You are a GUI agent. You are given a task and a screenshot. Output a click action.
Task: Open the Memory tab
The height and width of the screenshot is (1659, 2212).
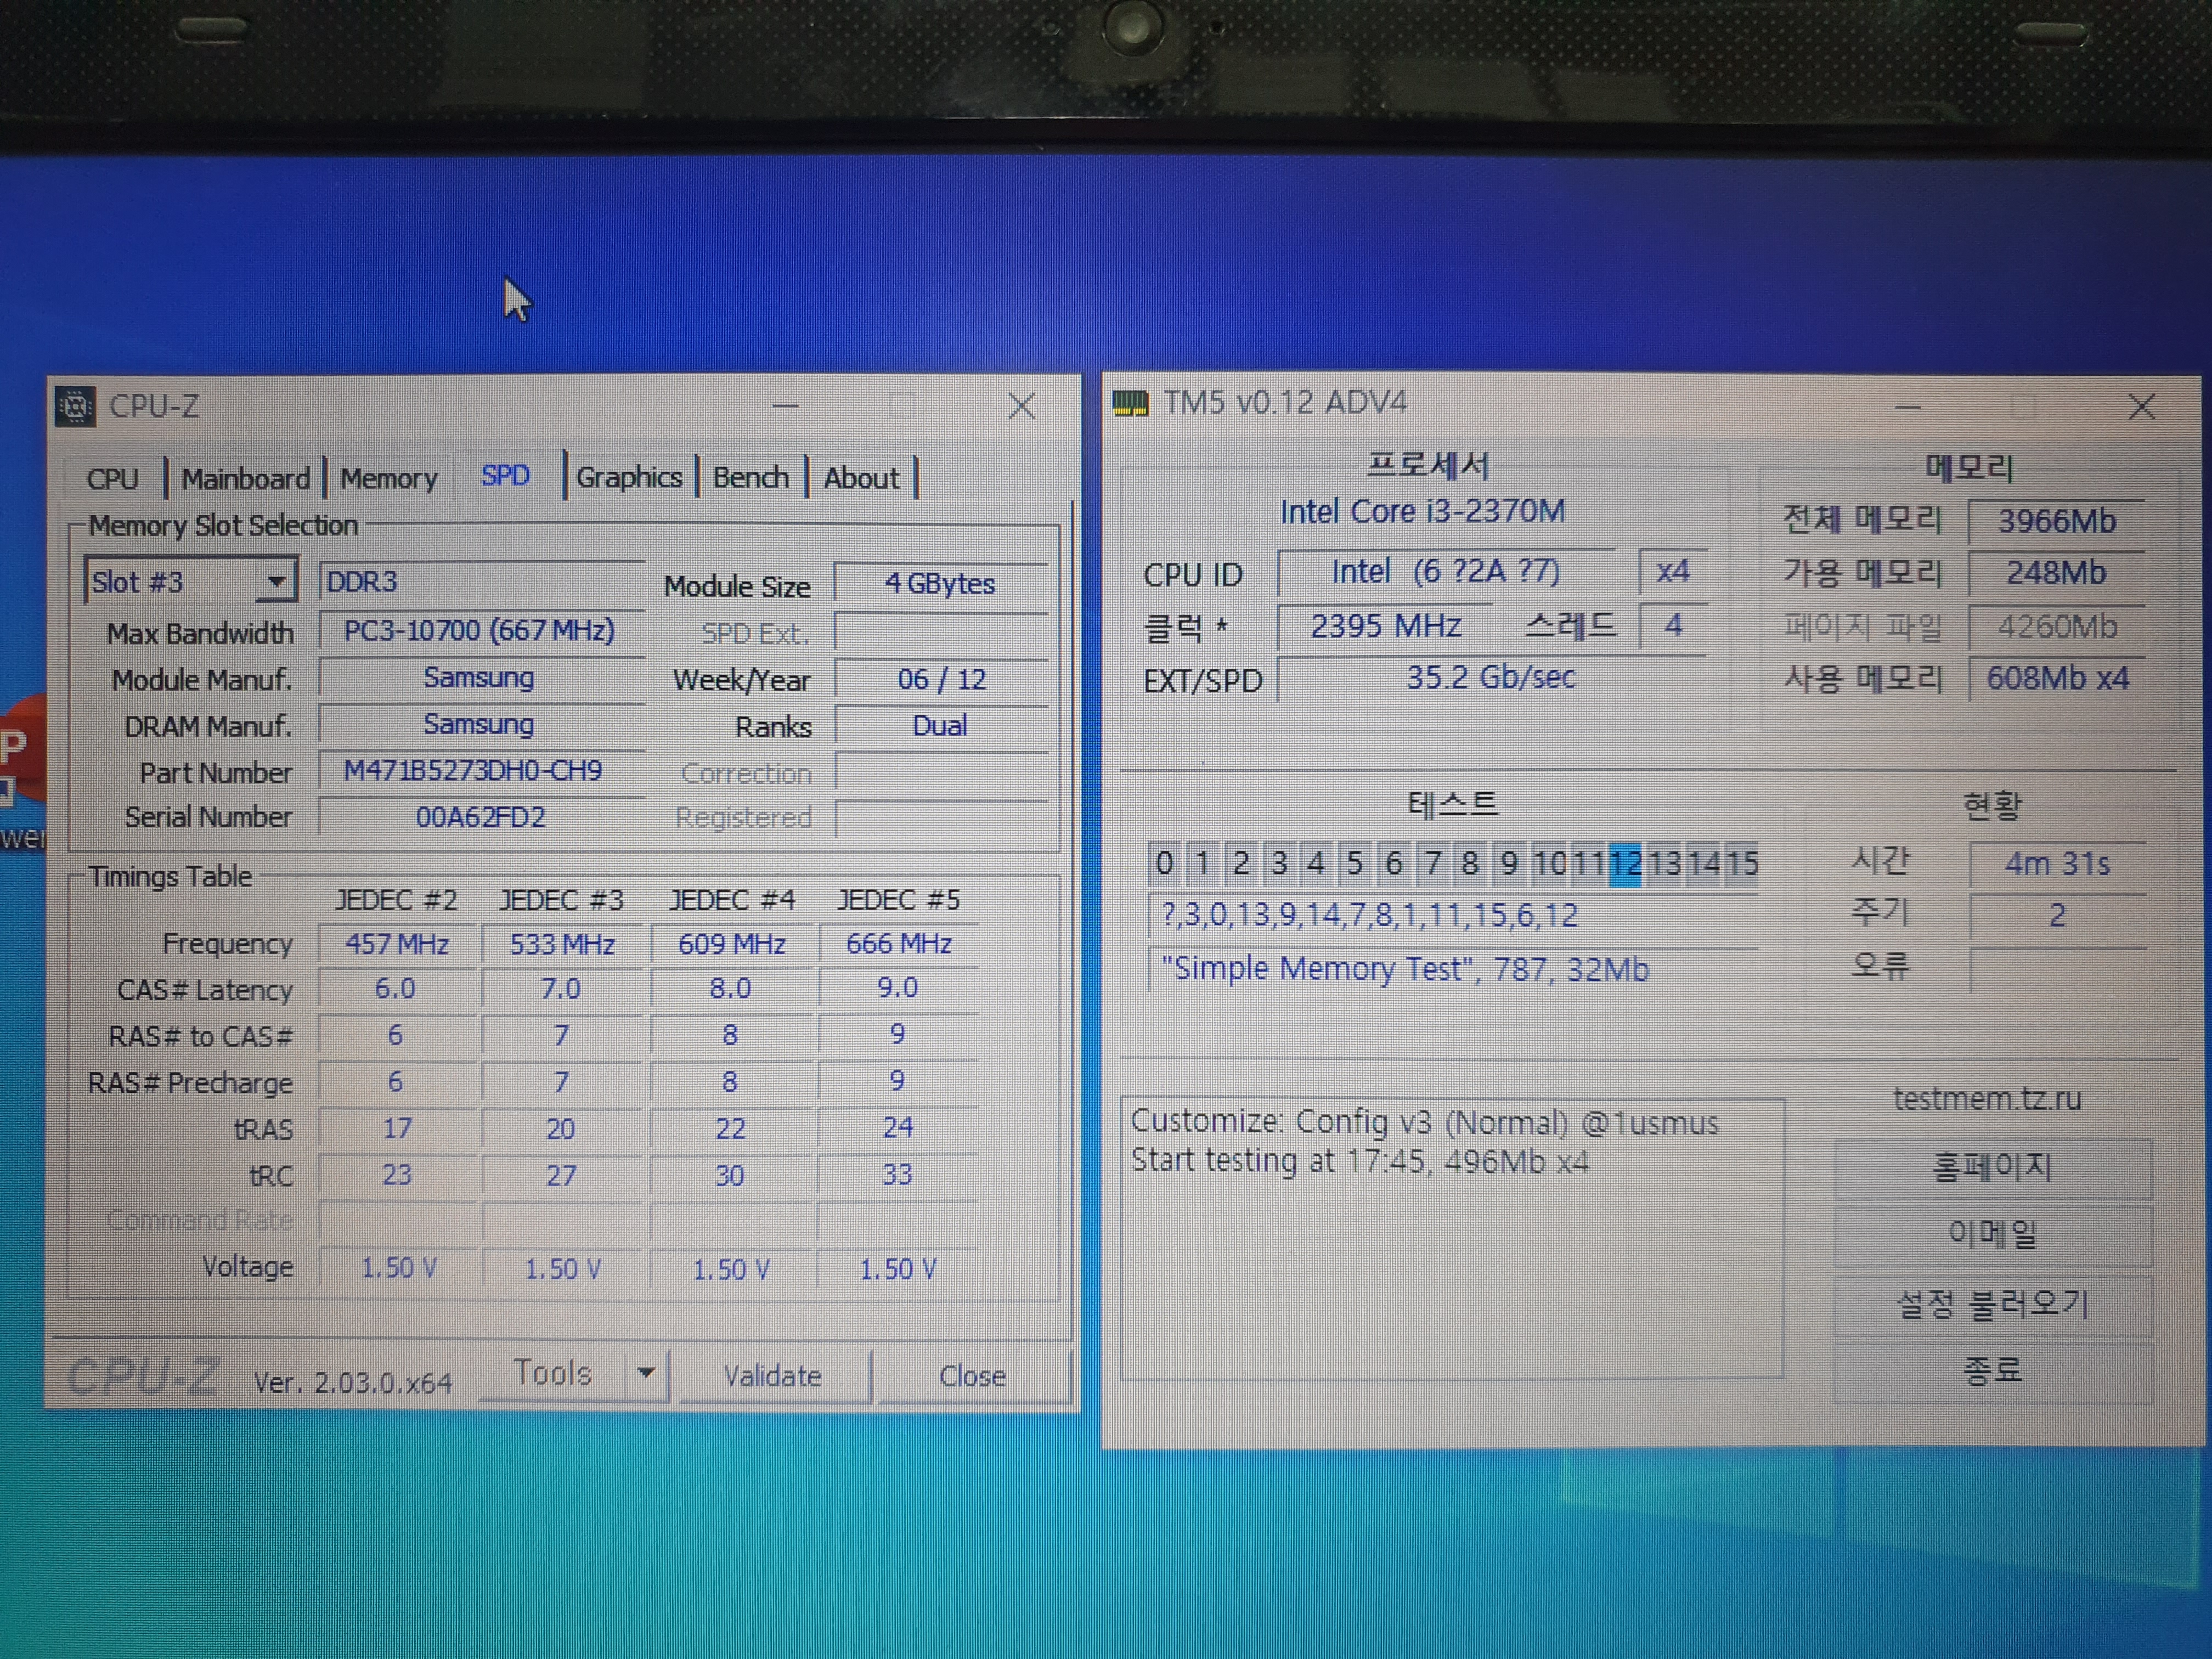click(x=389, y=479)
